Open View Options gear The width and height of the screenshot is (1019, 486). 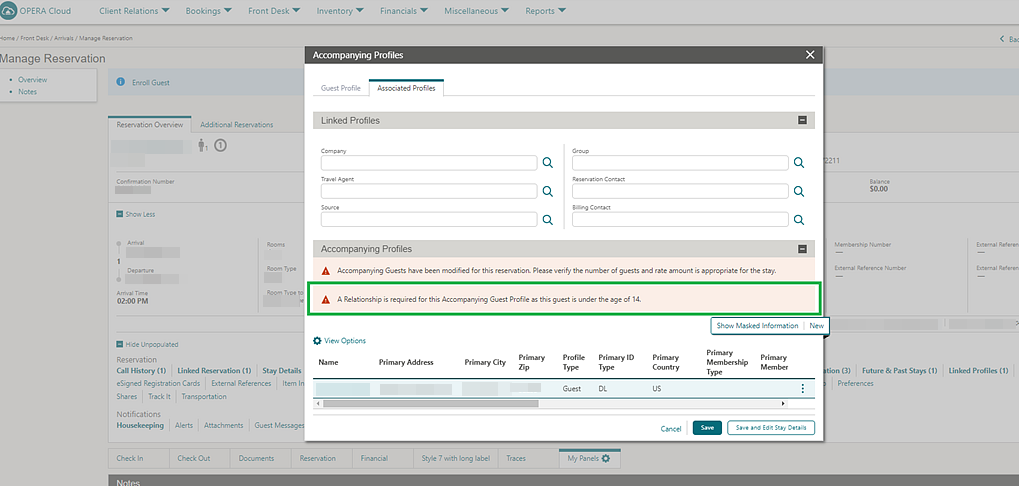pyautogui.click(x=317, y=340)
